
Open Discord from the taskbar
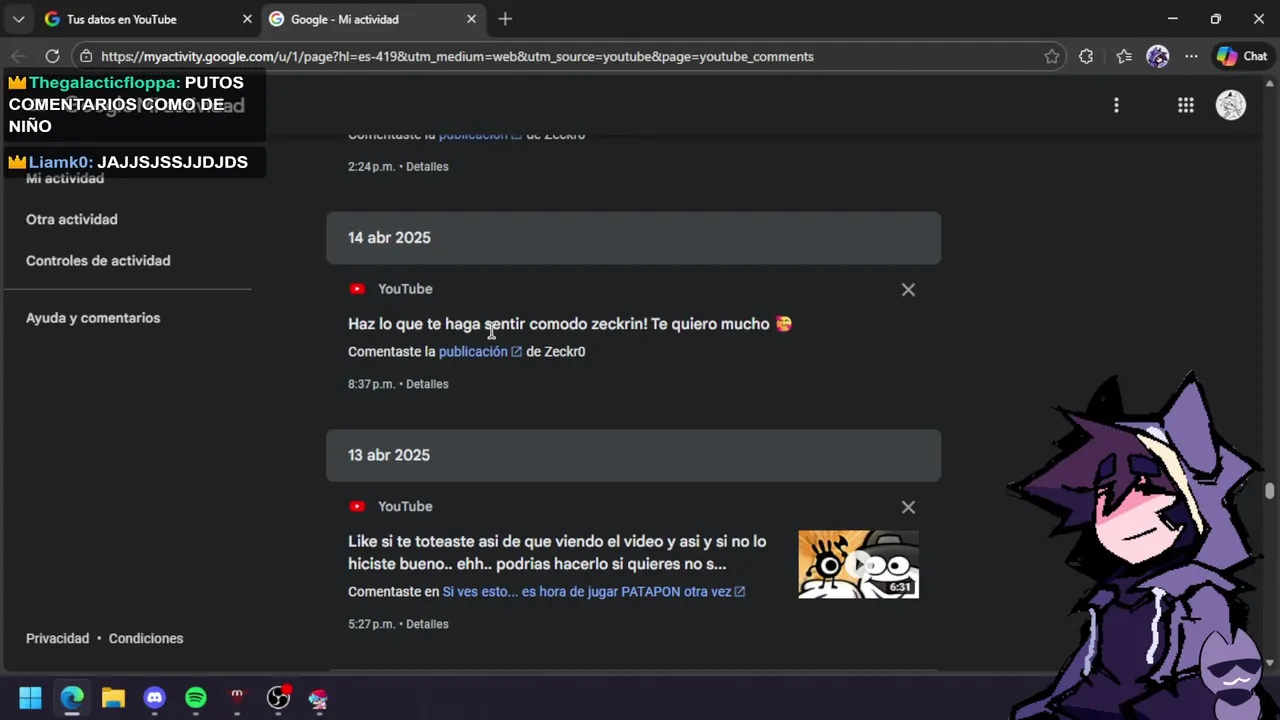(x=154, y=698)
